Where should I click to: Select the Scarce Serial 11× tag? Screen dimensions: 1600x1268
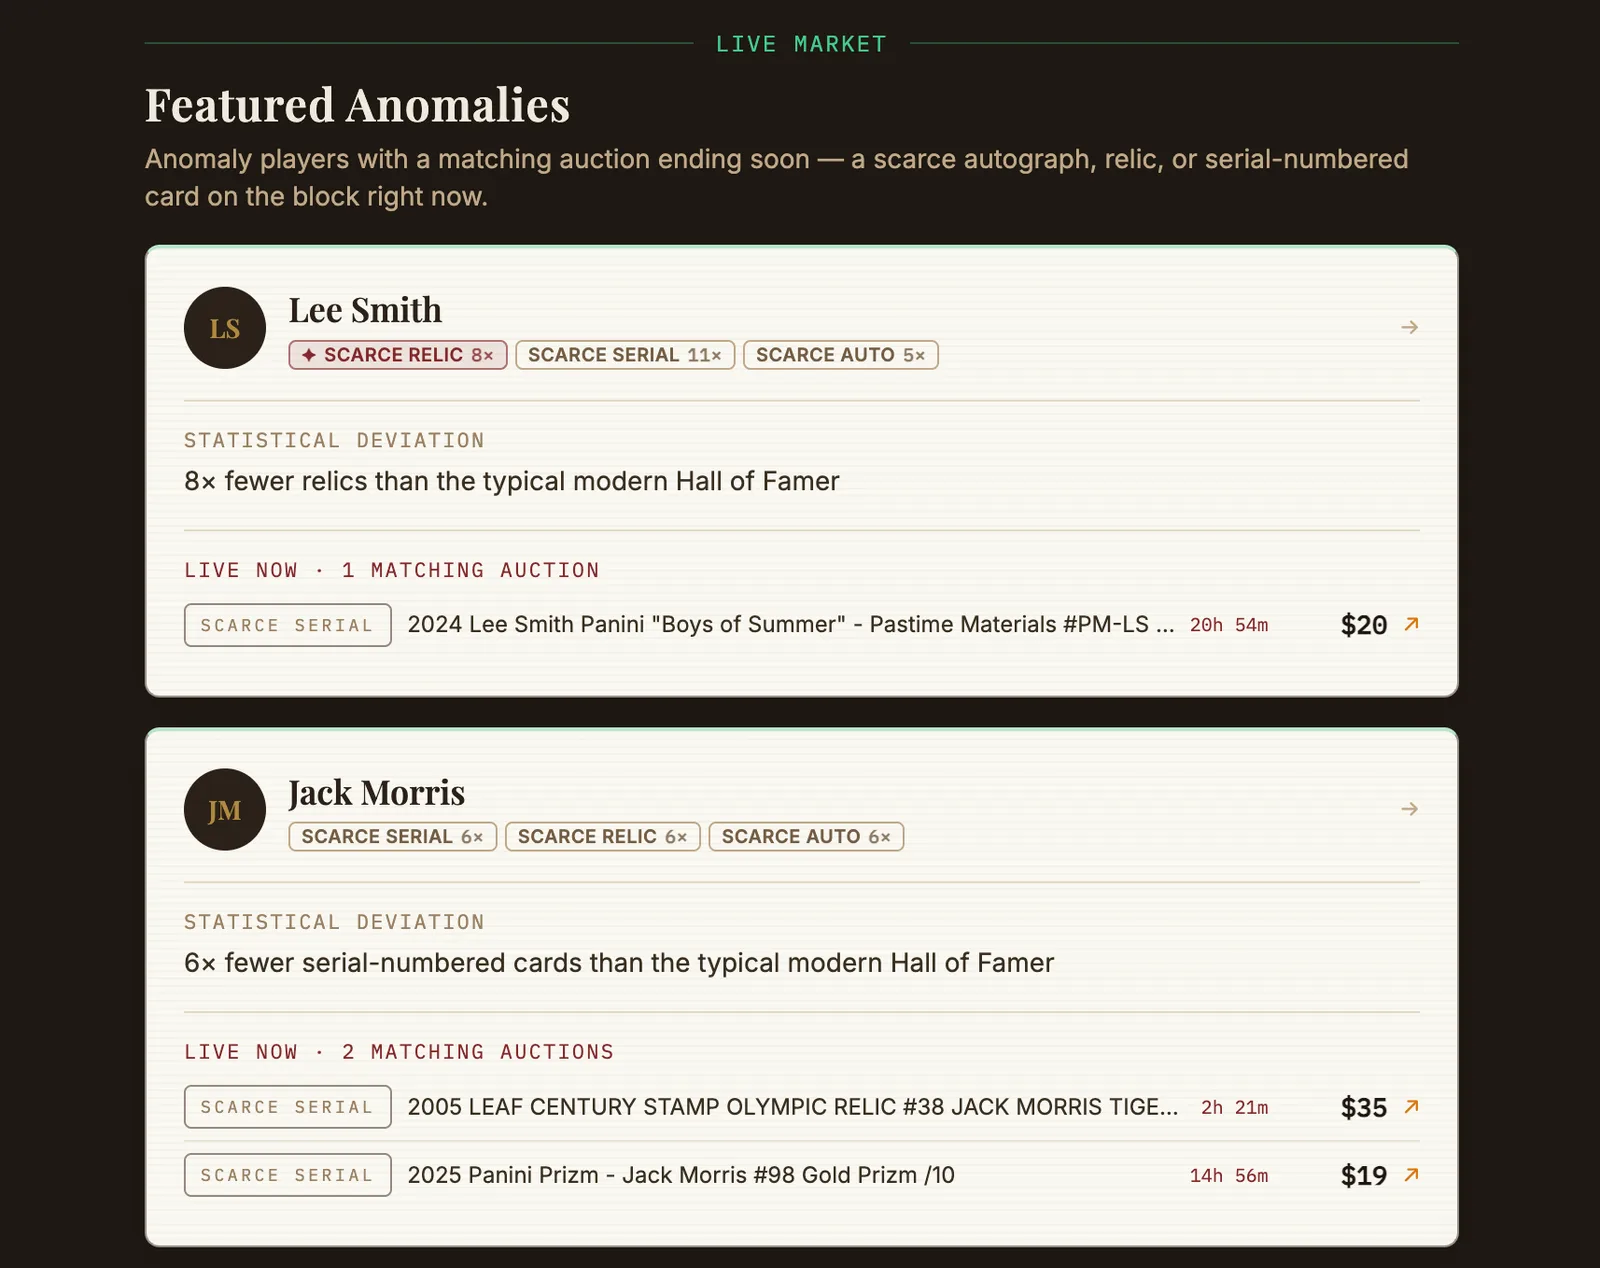625,355
